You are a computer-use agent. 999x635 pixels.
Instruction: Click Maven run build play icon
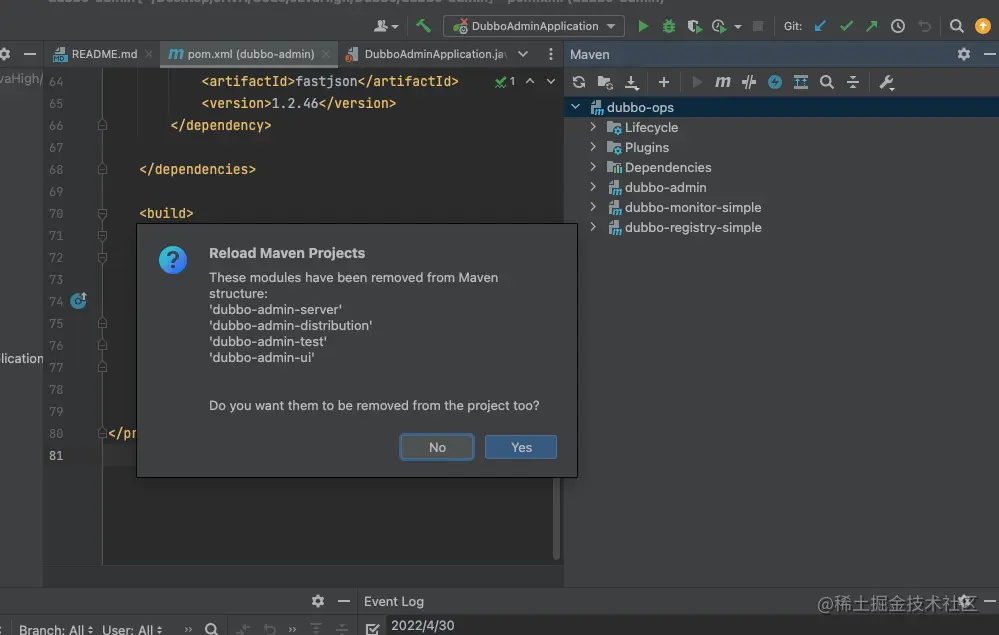coord(697,82)
